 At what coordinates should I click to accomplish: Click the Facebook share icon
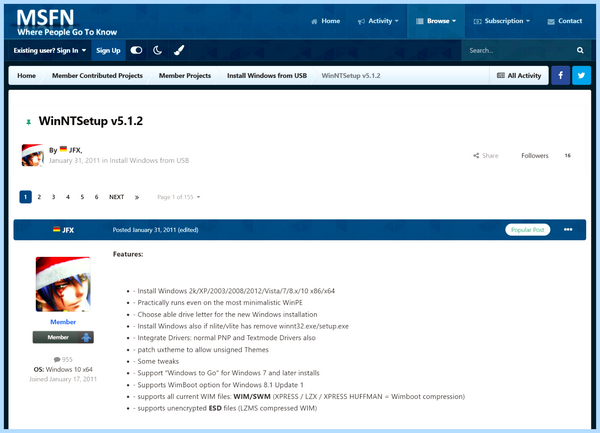pos(560,75)
